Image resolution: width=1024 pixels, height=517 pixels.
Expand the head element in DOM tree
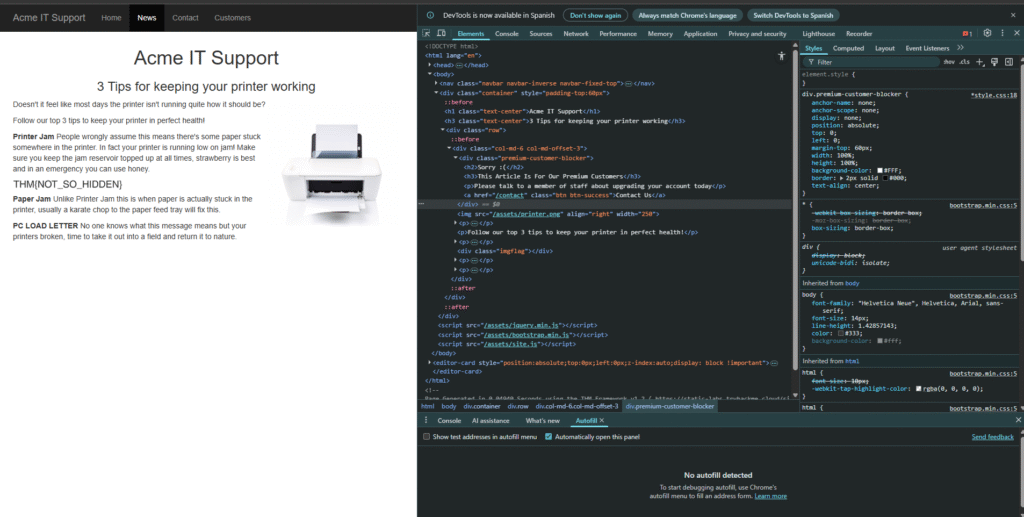pyautogui.click(x=431, y=64)
